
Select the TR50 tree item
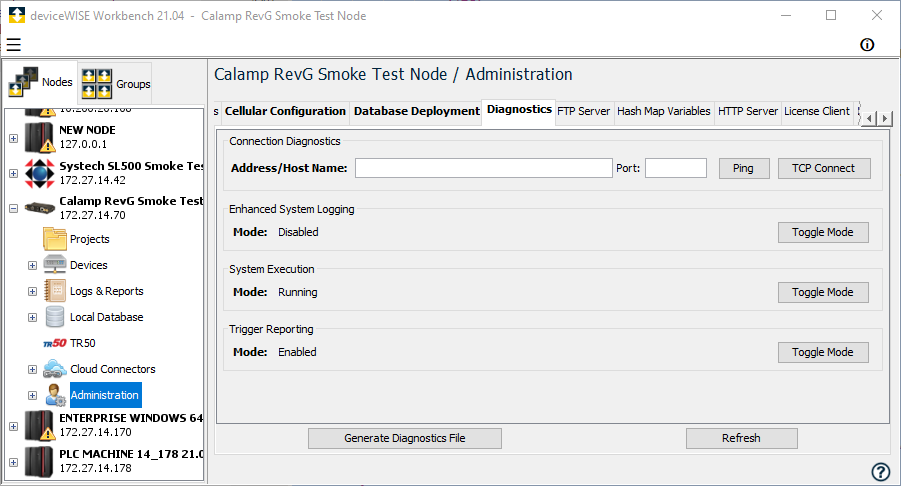tap(83, 344)
